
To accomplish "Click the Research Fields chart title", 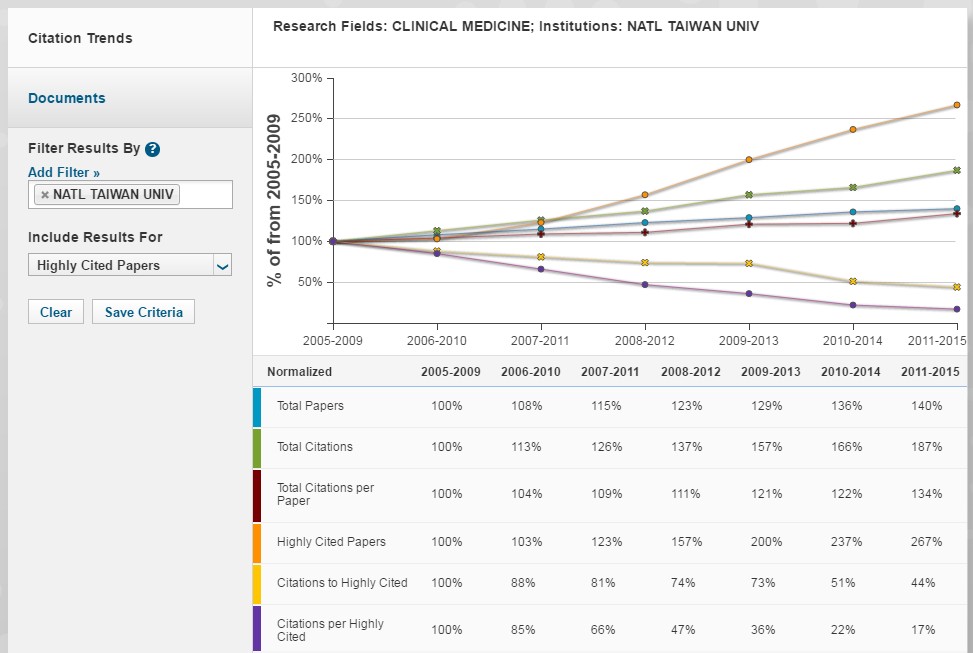I will [516, 27].
